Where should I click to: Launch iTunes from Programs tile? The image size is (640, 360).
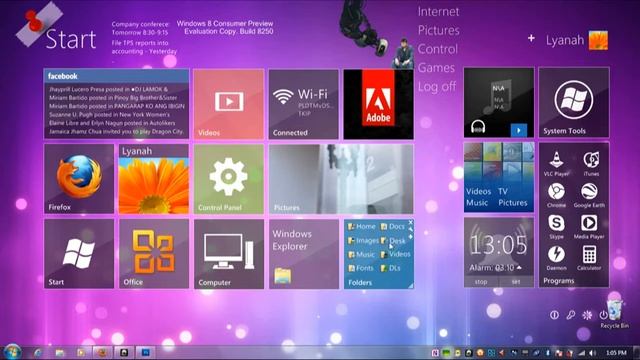(591, 163)
